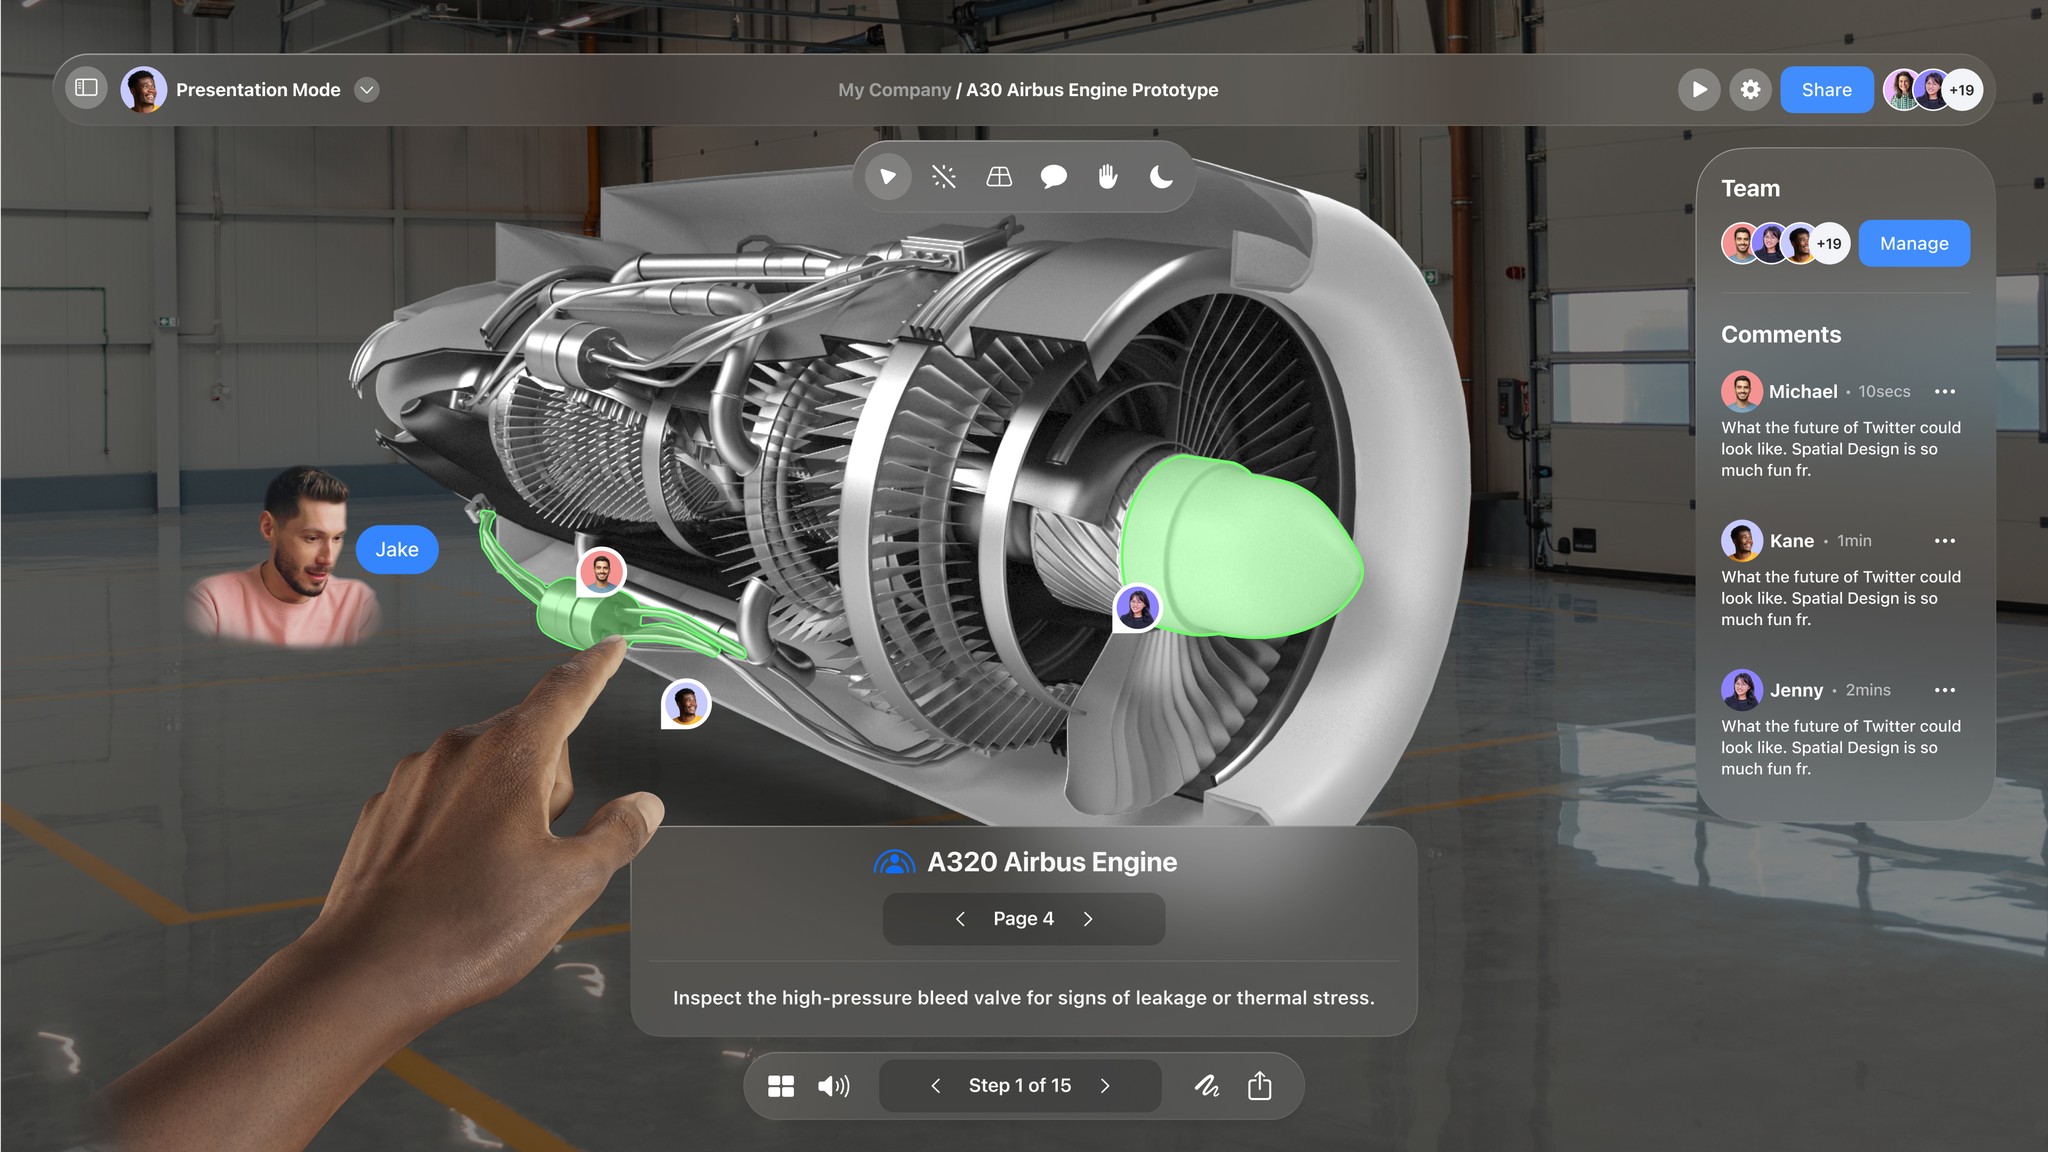The height and width of the screenshot is (1152, 2048).
Task: Open the grid view icon
Action: [781, 1086]
